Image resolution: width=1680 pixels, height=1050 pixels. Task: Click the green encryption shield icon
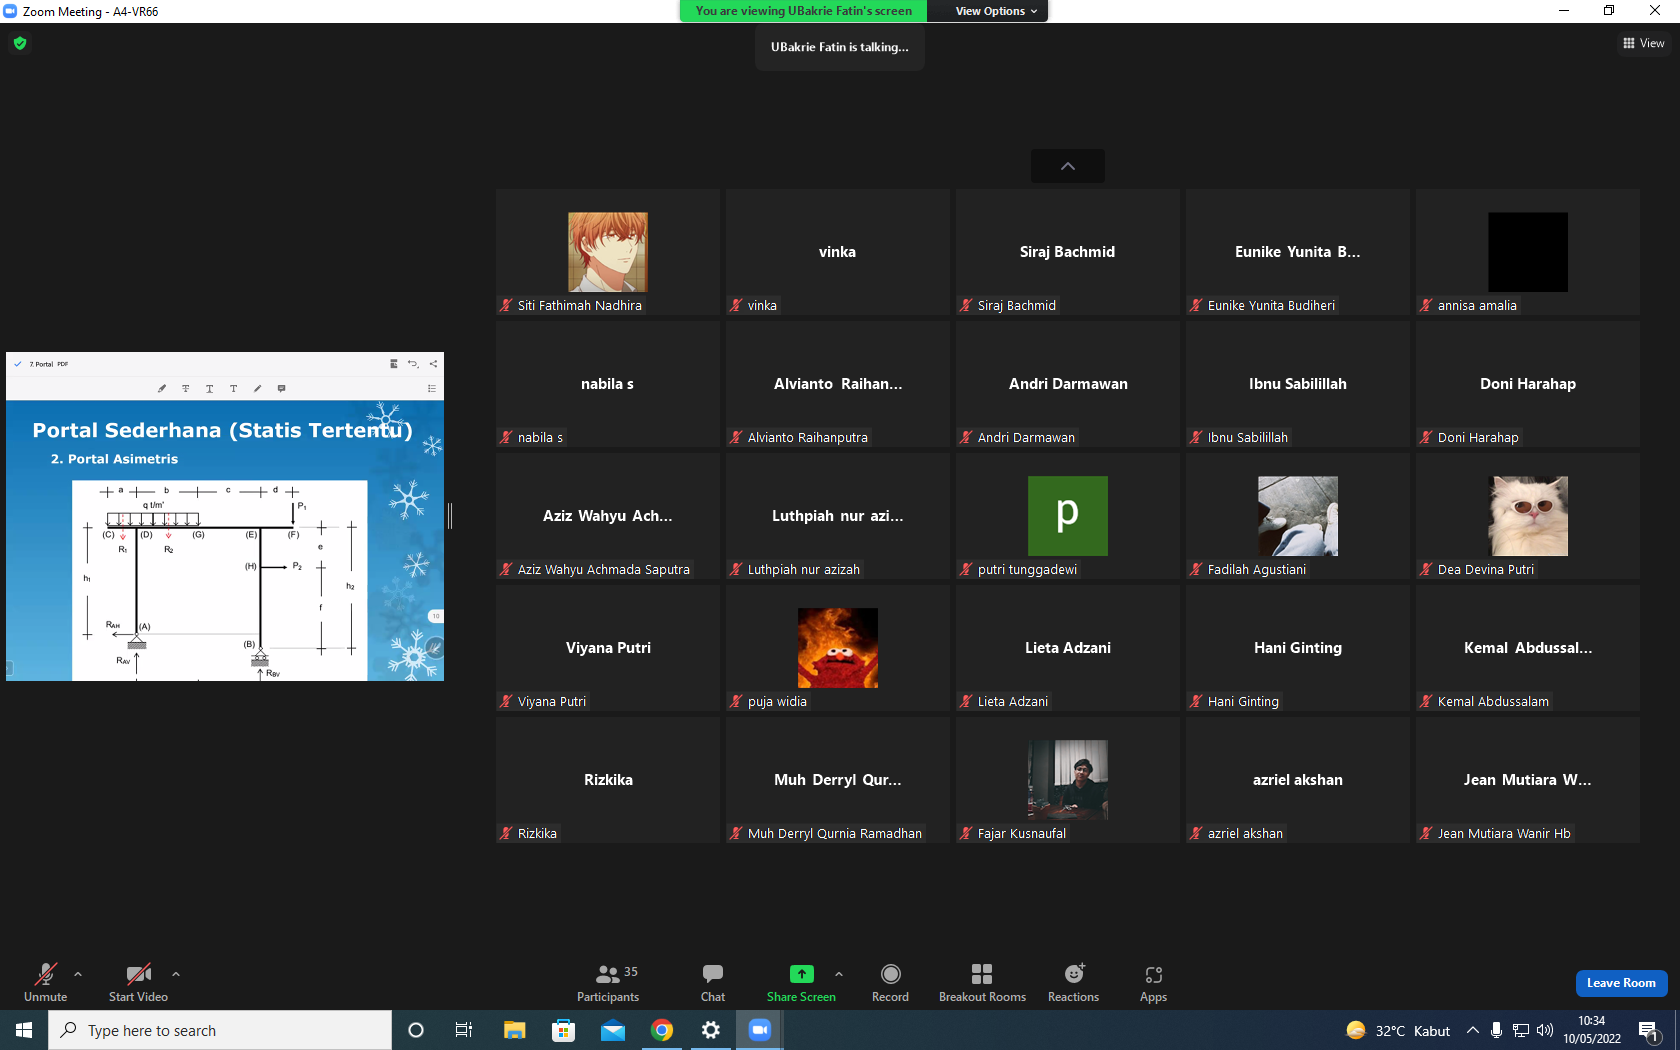coord(20,43)
